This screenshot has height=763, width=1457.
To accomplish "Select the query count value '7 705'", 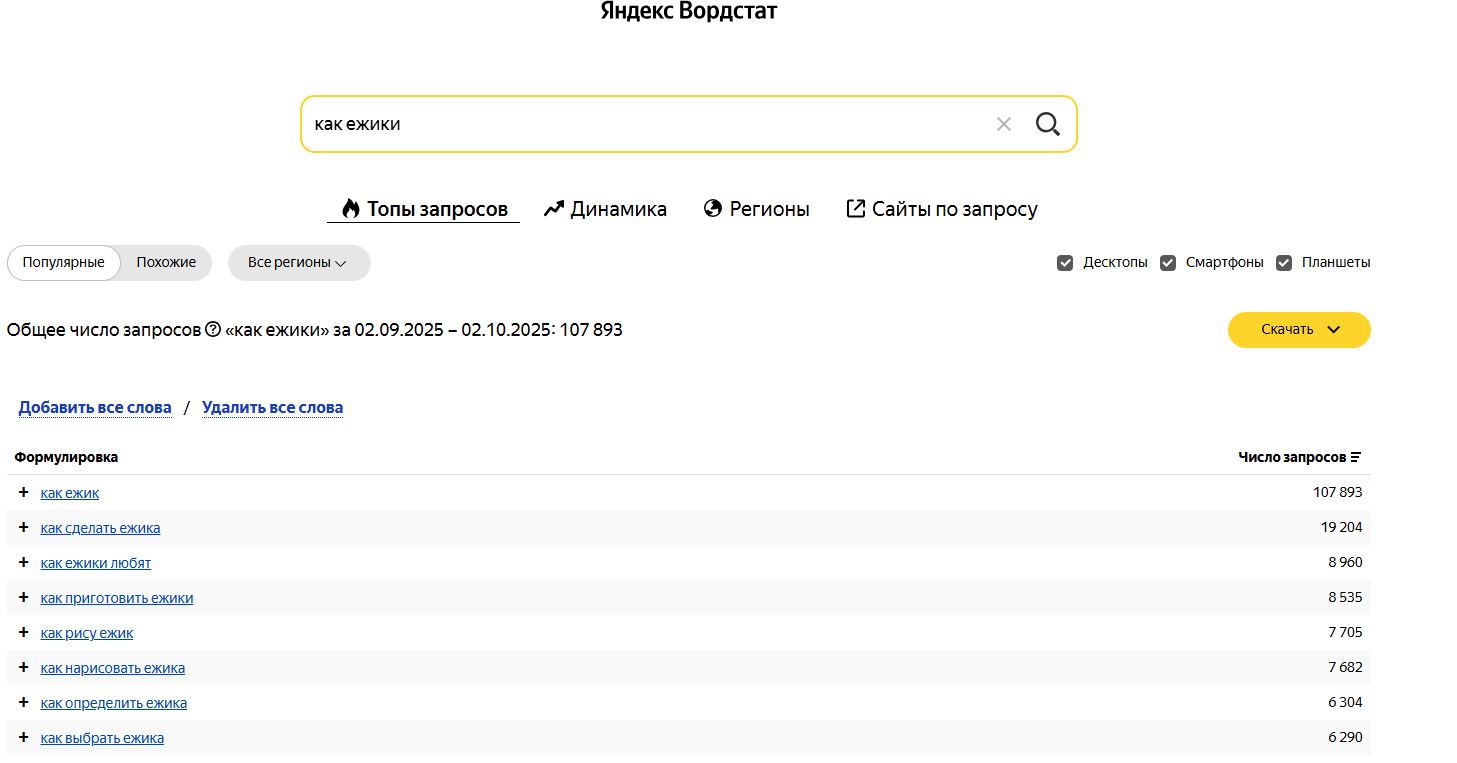I will tap(1345, 632).
